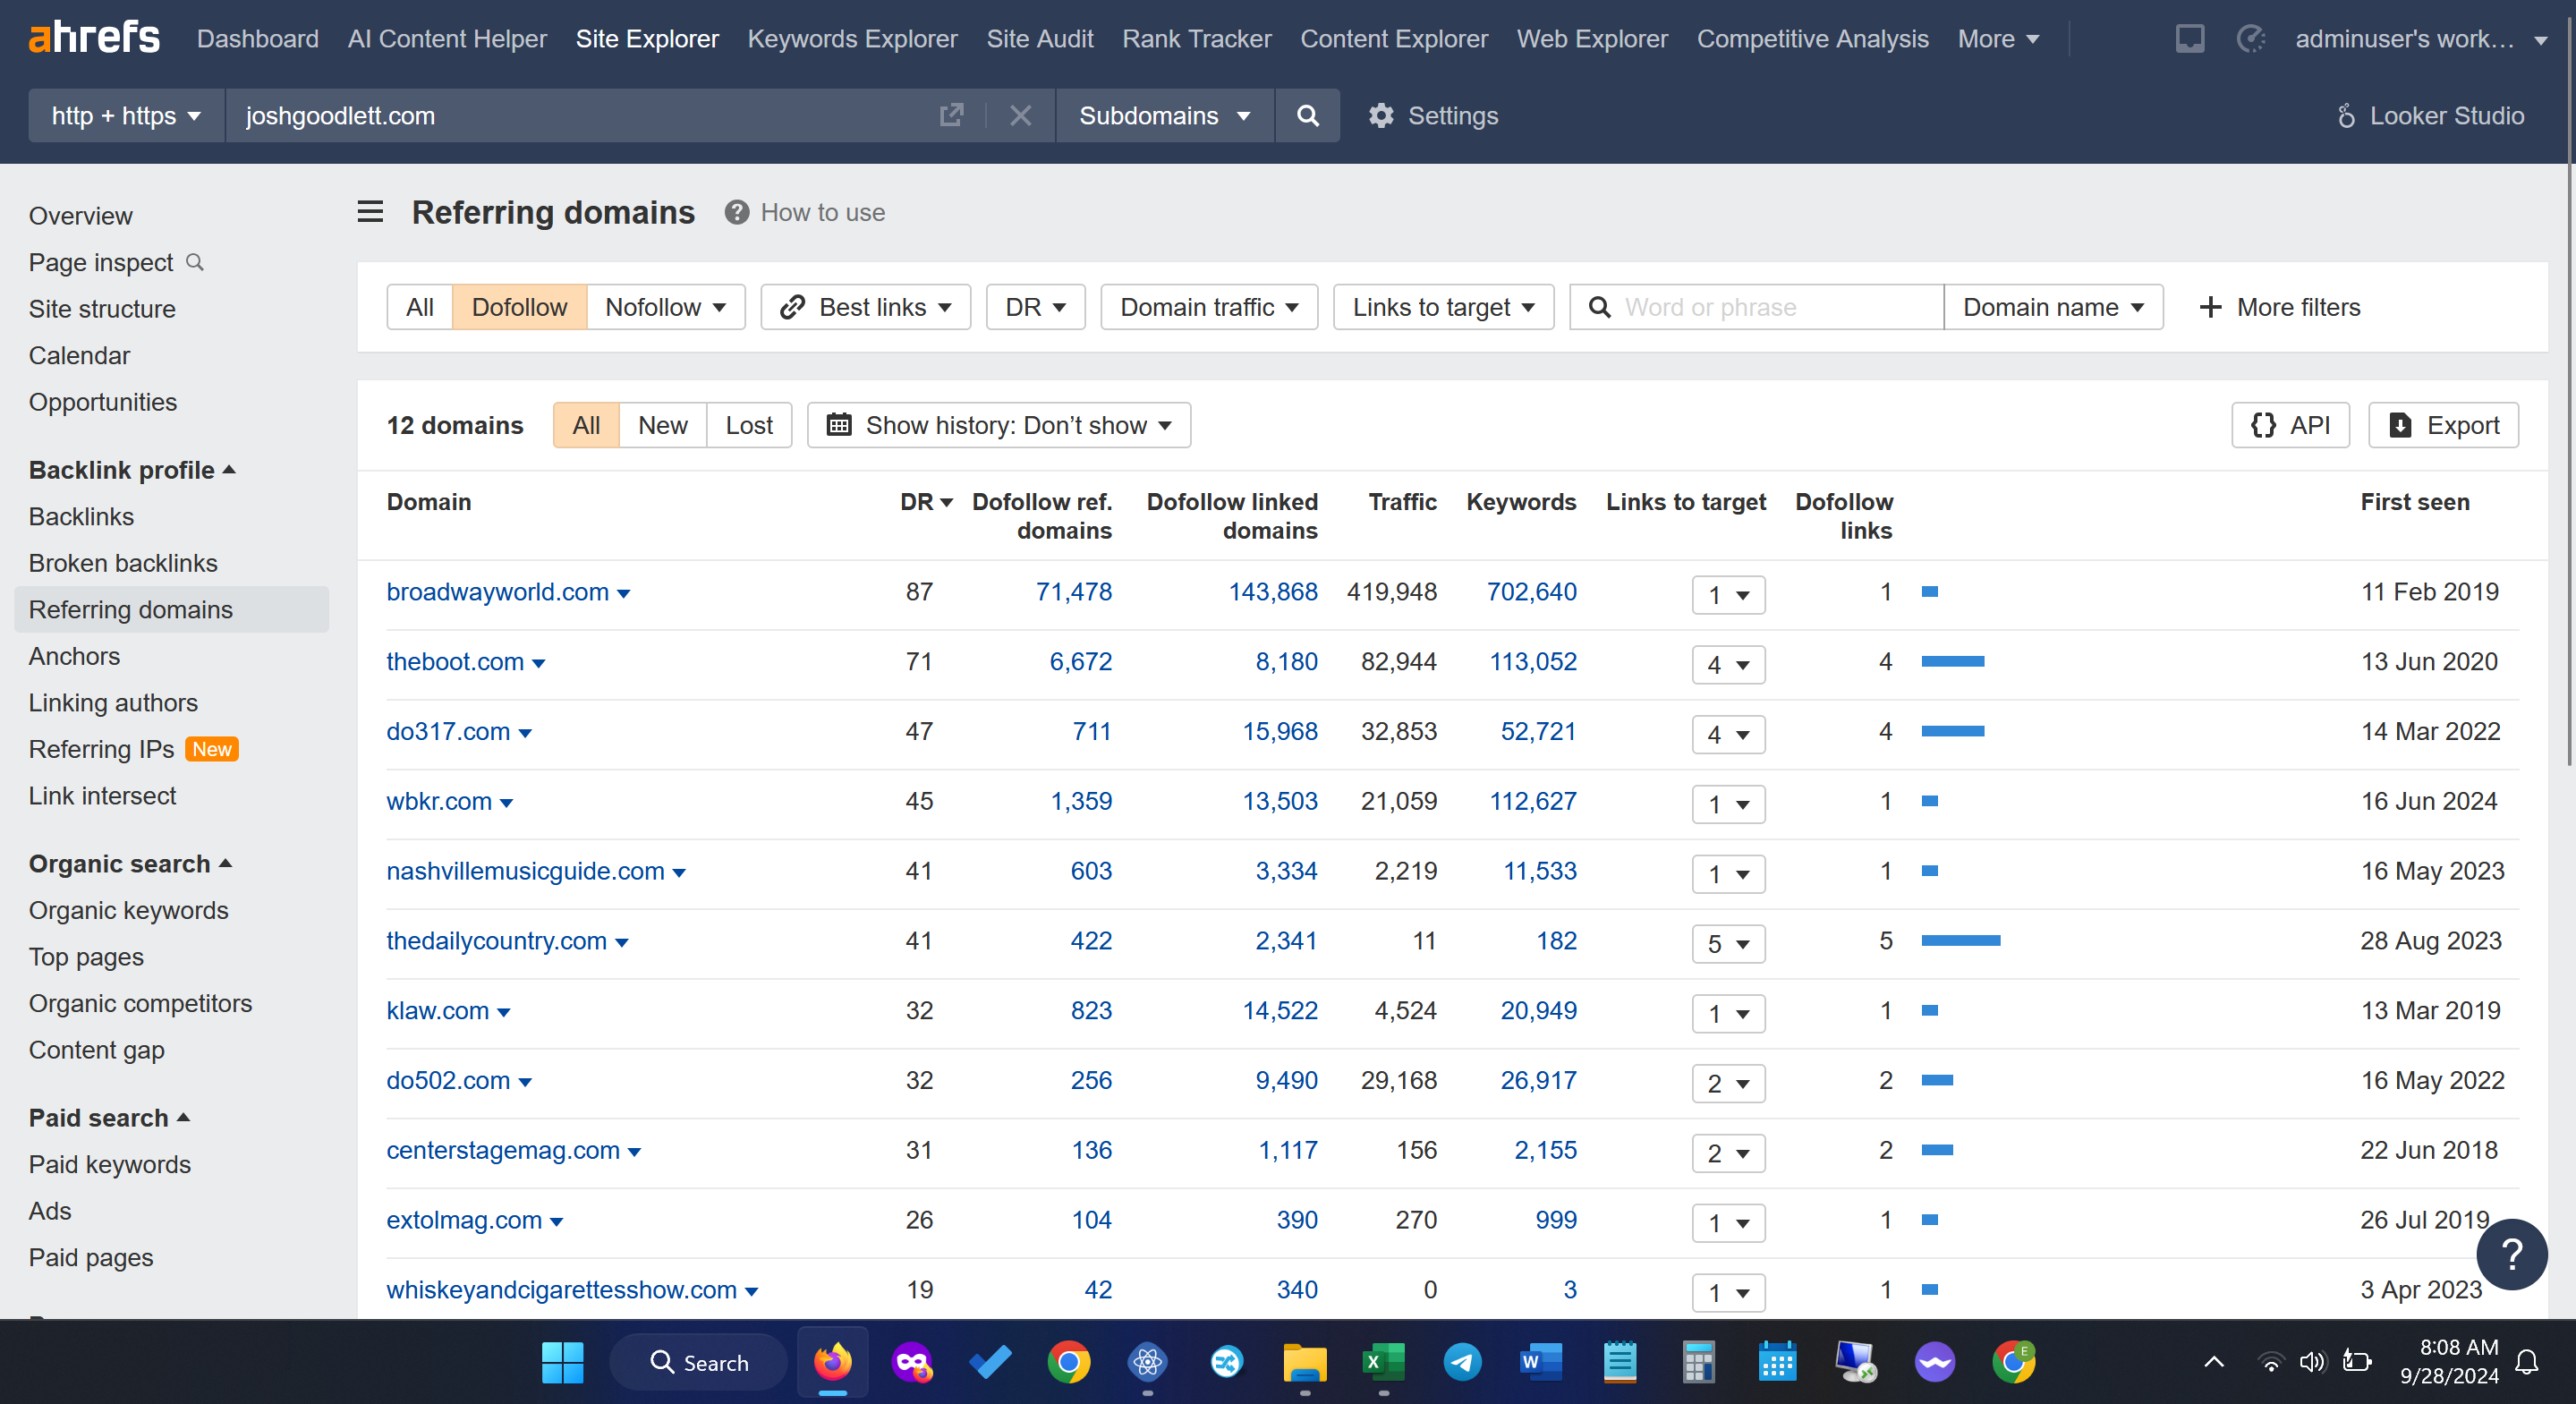
Task: Open the Show history dropdown
Action: 998,425
